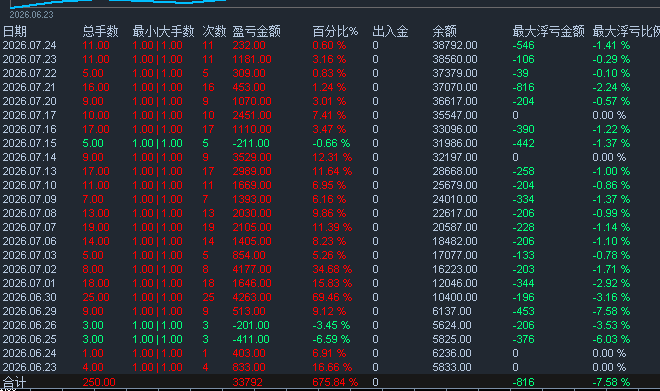Click the 日期 column header
This screenshot has width=660, height=391.
point(15,32)
